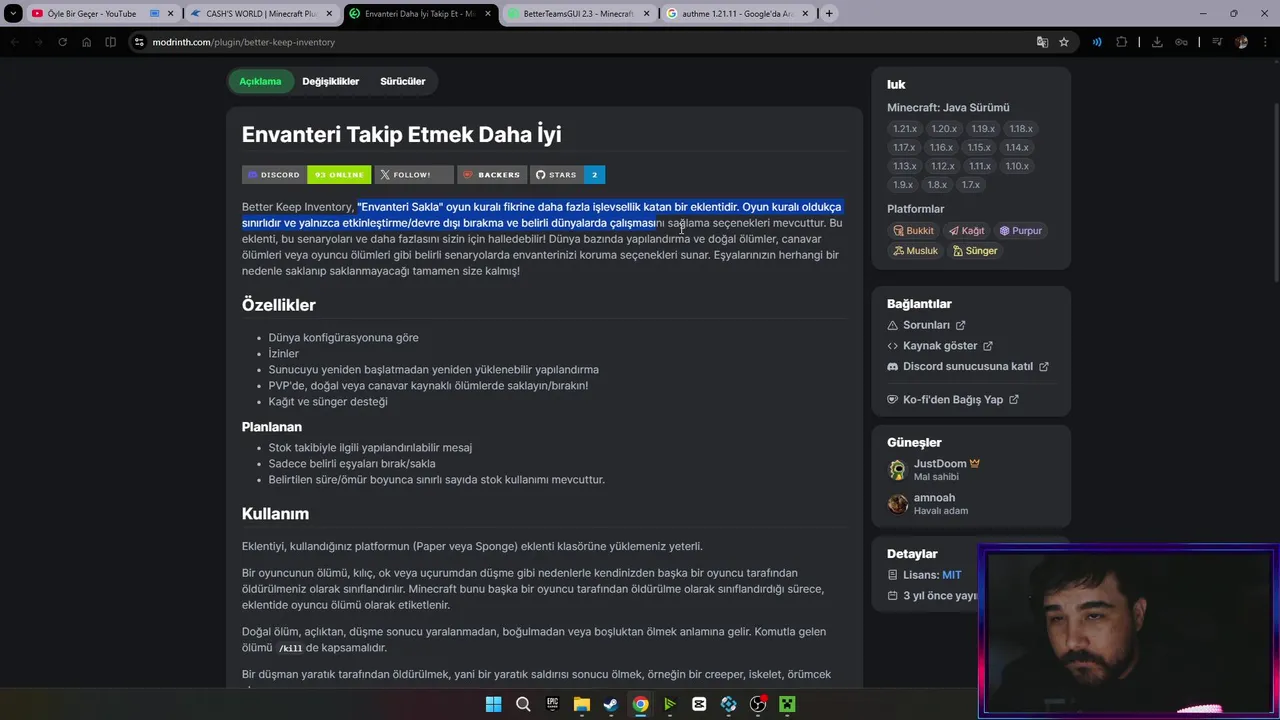The height and width of the screenshot is (720, 1280).
Task: Click the X Follow badge
Action: click(414, 174)
